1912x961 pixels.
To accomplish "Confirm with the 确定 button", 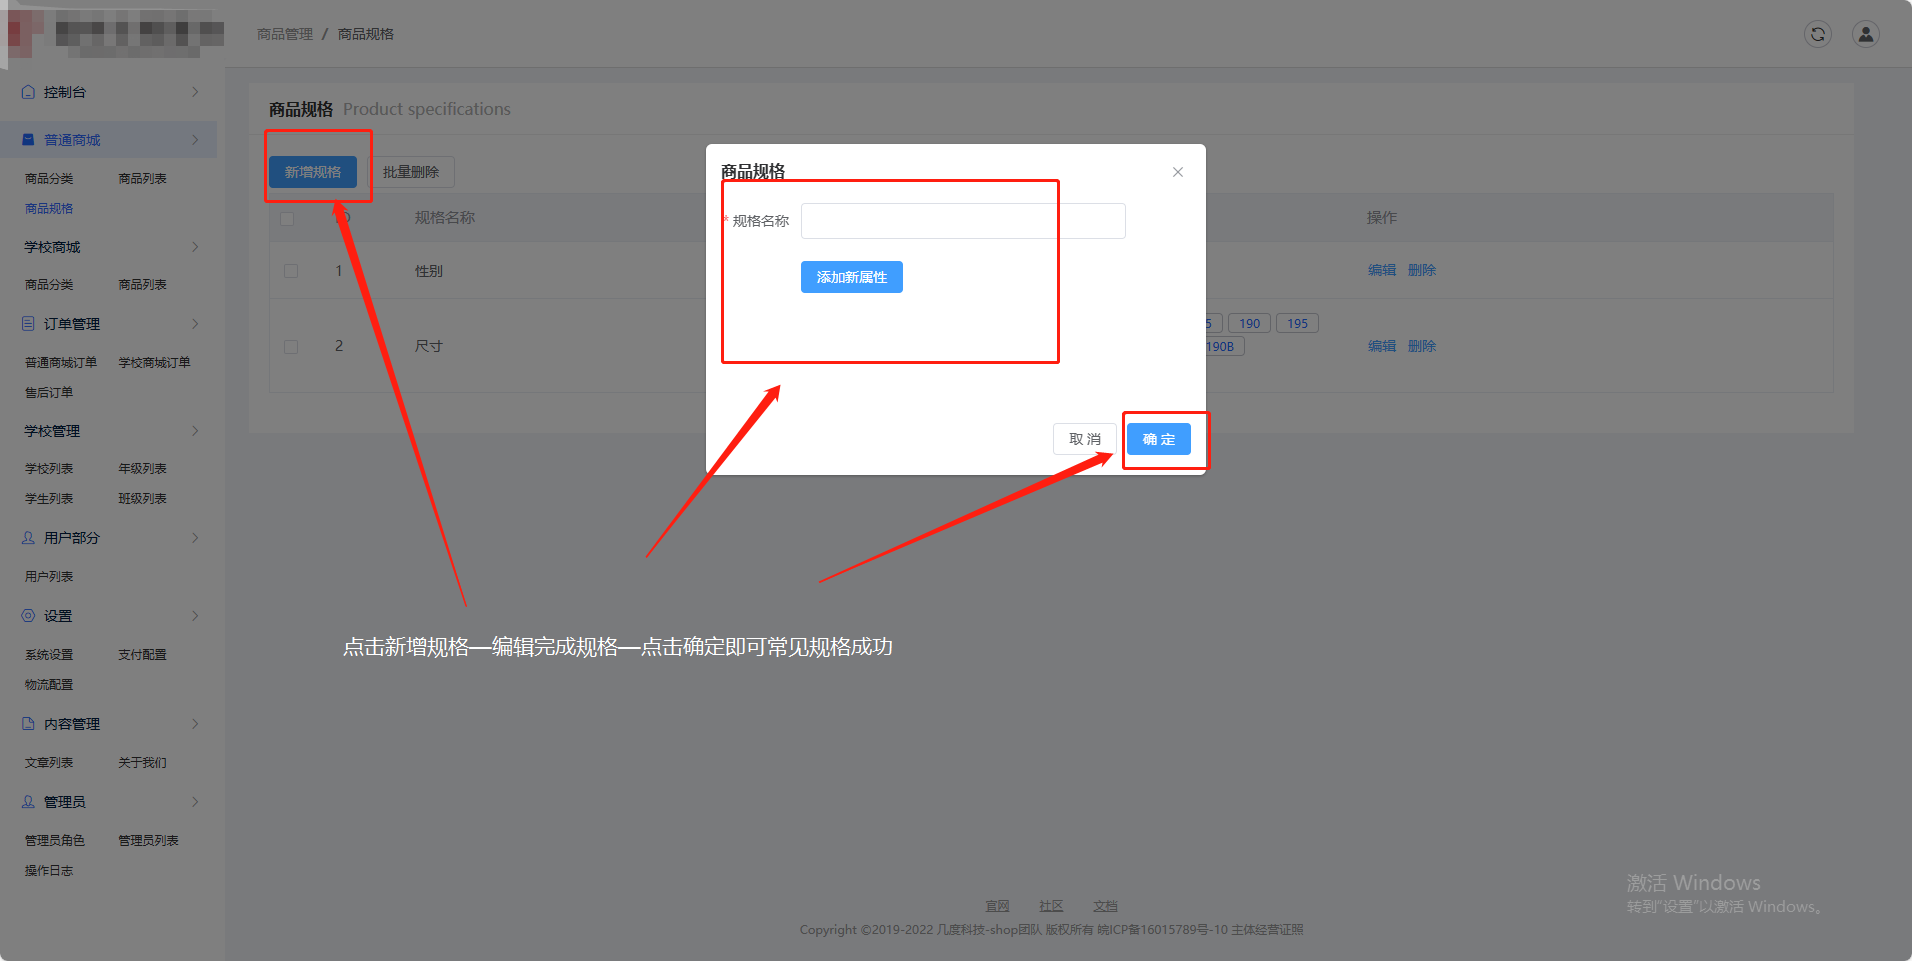I will [1158, 439].
